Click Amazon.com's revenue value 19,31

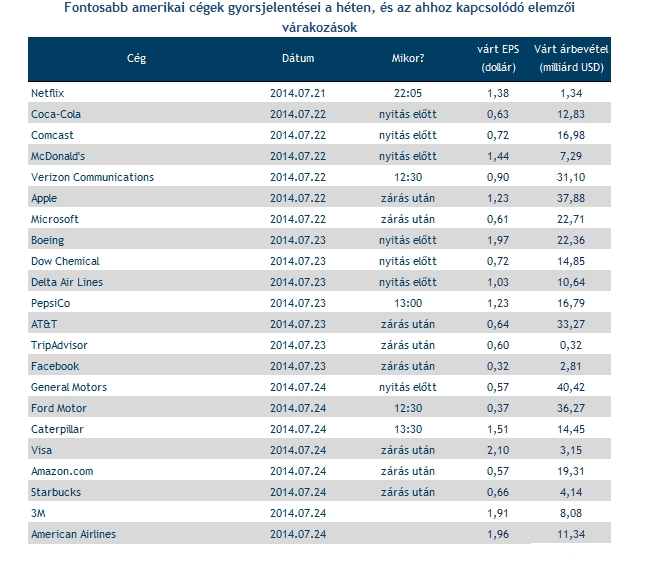point(571,471)
